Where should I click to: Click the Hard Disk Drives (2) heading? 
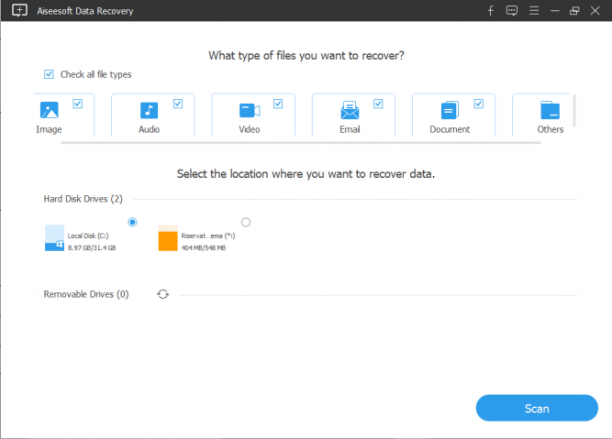pos(83,199)
